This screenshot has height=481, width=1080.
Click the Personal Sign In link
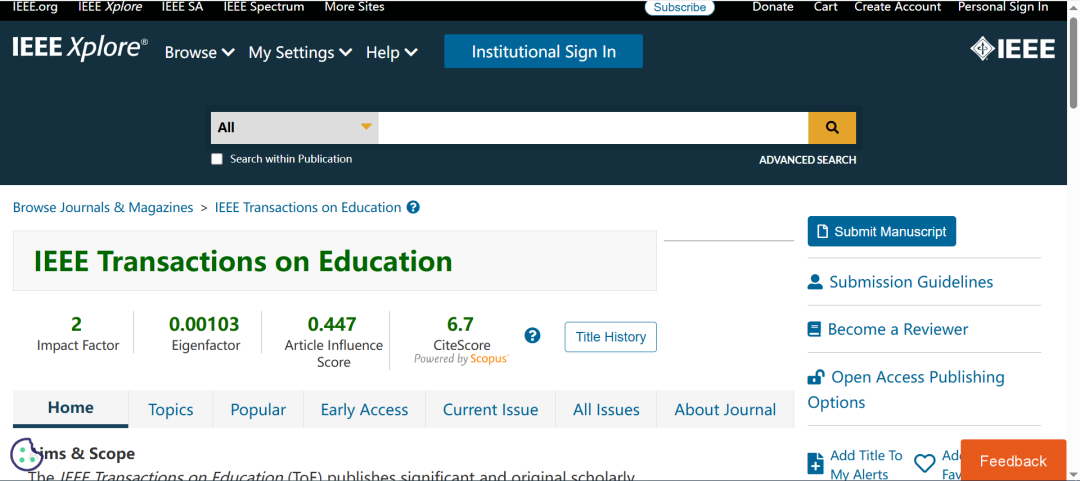tap(1003, 7)
